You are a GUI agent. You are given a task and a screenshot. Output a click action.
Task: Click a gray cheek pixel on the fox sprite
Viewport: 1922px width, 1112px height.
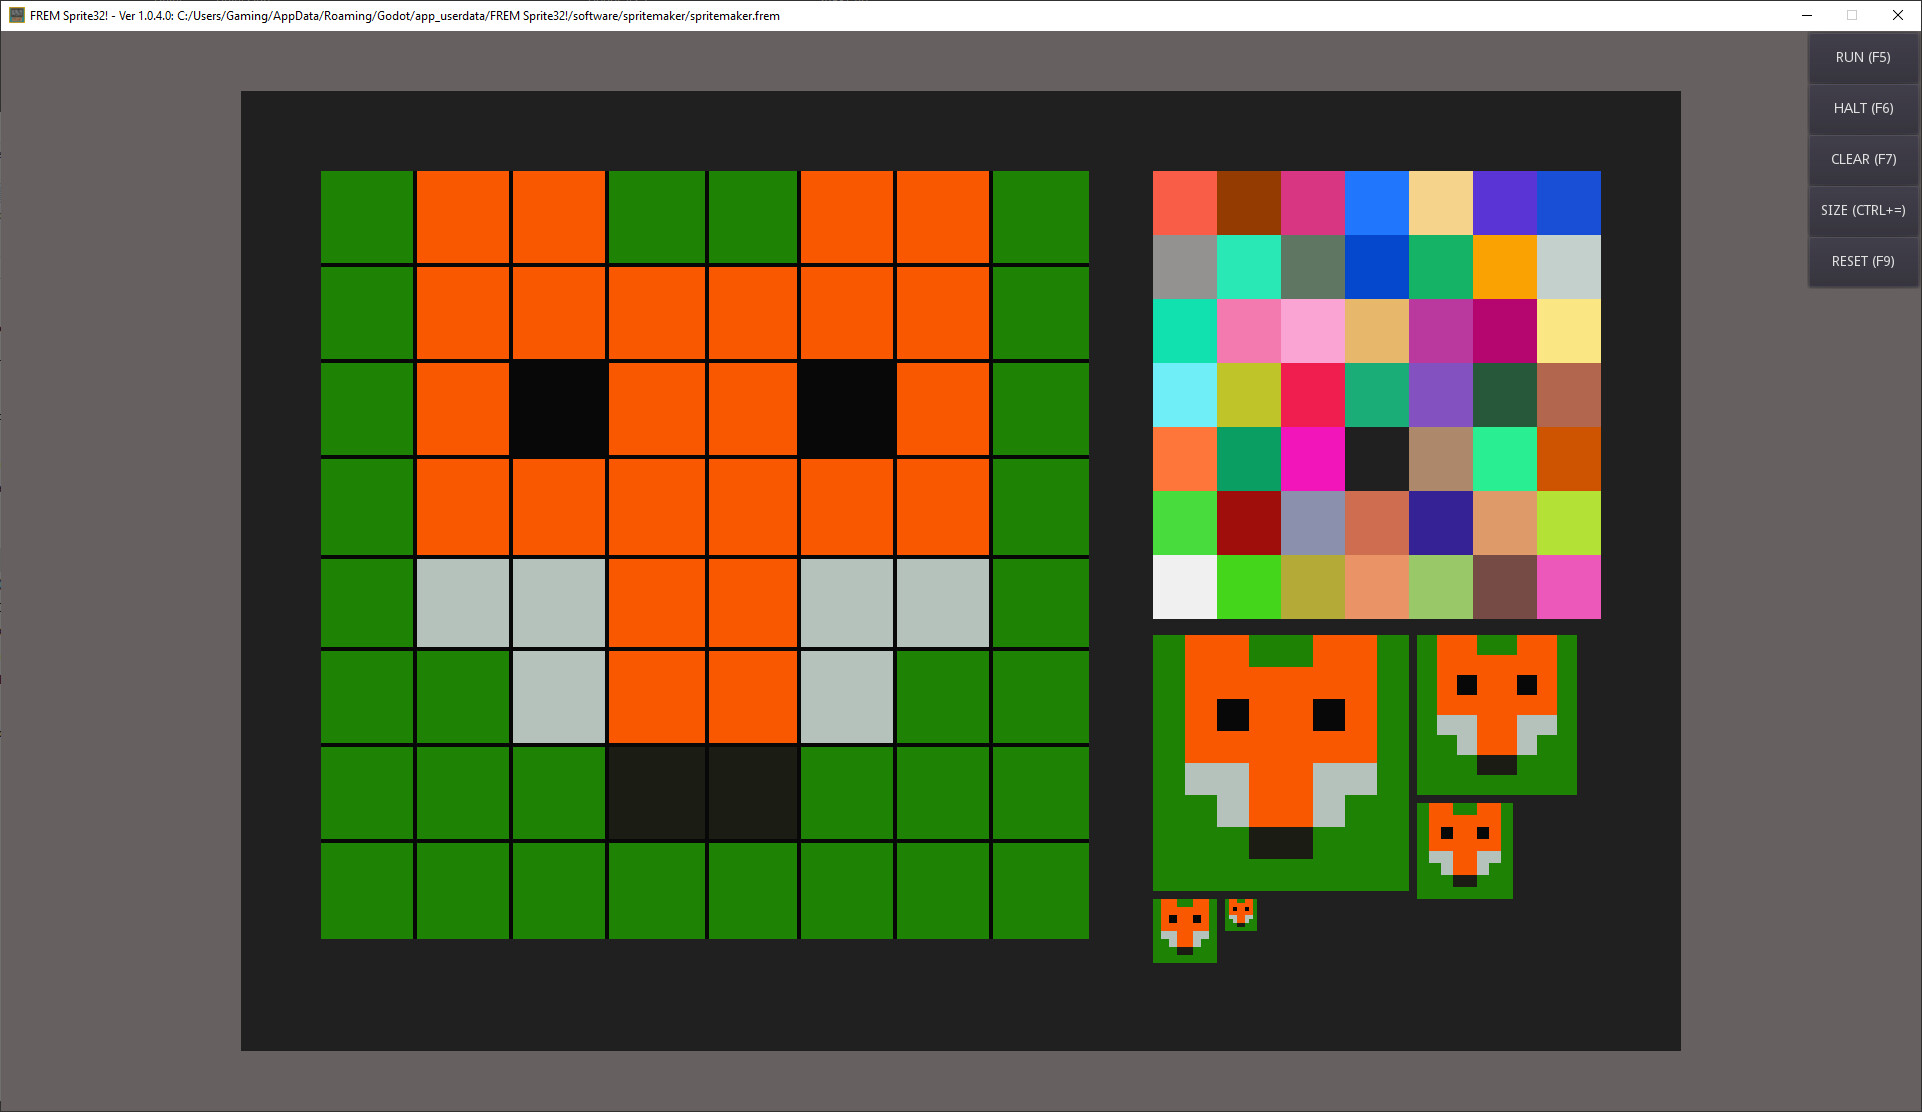(x=462, y=601)
